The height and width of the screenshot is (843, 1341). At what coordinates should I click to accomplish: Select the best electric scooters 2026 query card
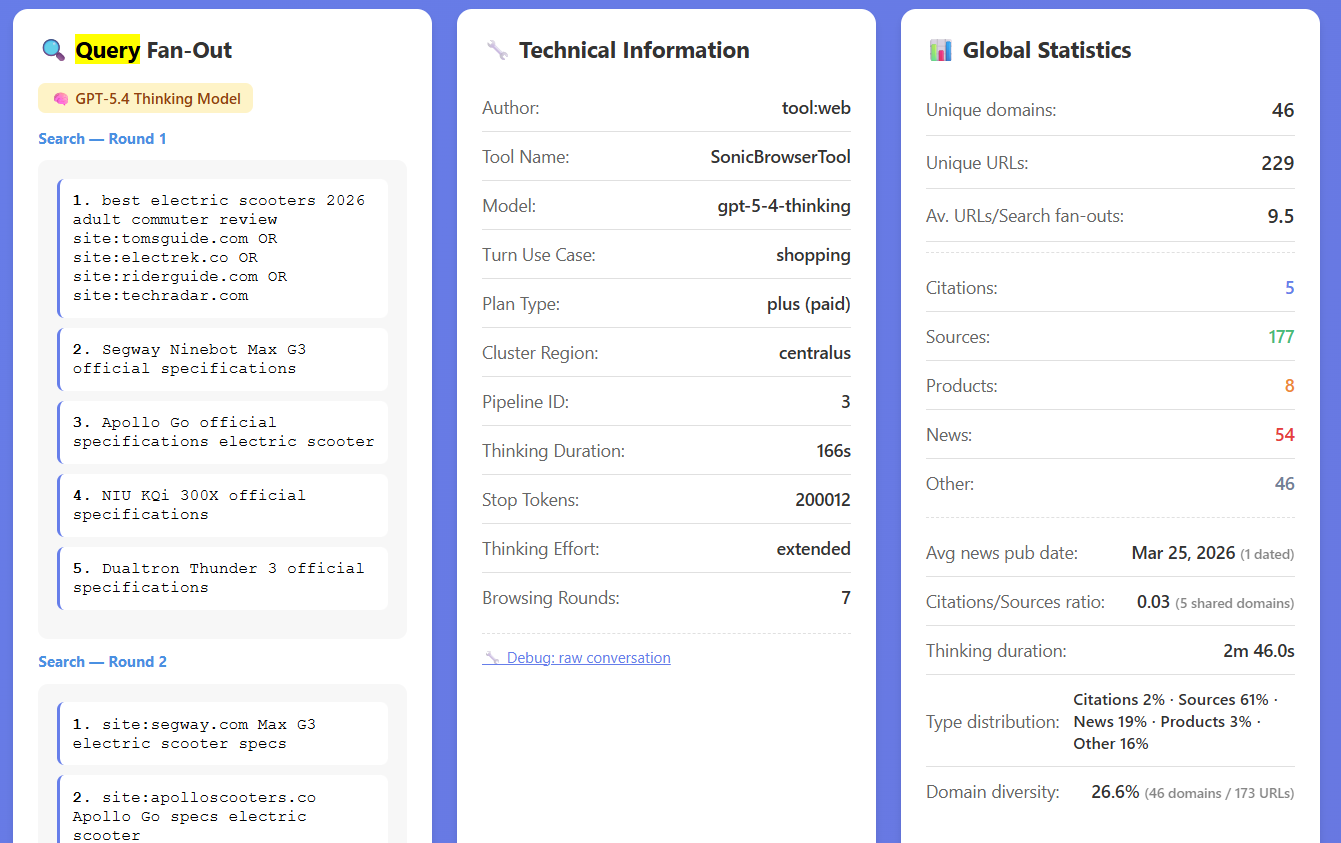click(221, 247)
